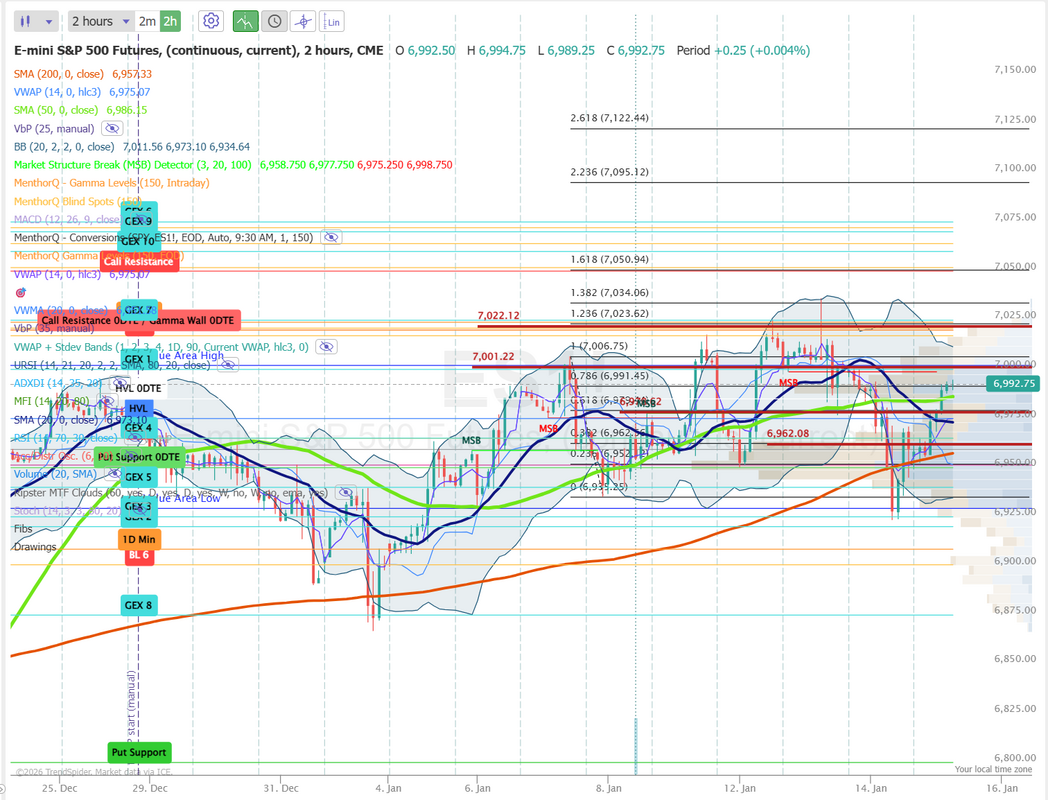Select the 2h timeframe shortcut
This screenshot has width=1048, height=800.
point(169,21)
